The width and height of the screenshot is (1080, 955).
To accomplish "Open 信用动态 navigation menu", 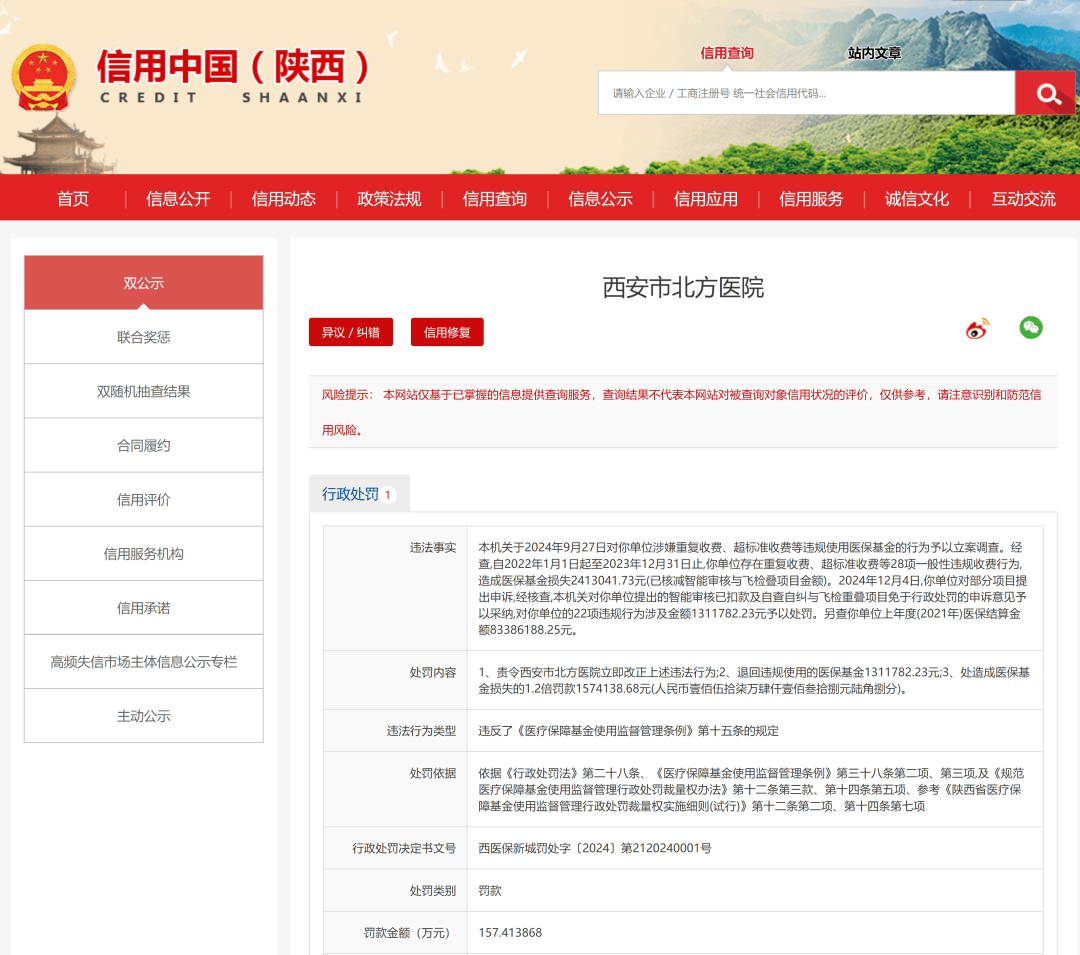I will (283, 199).
